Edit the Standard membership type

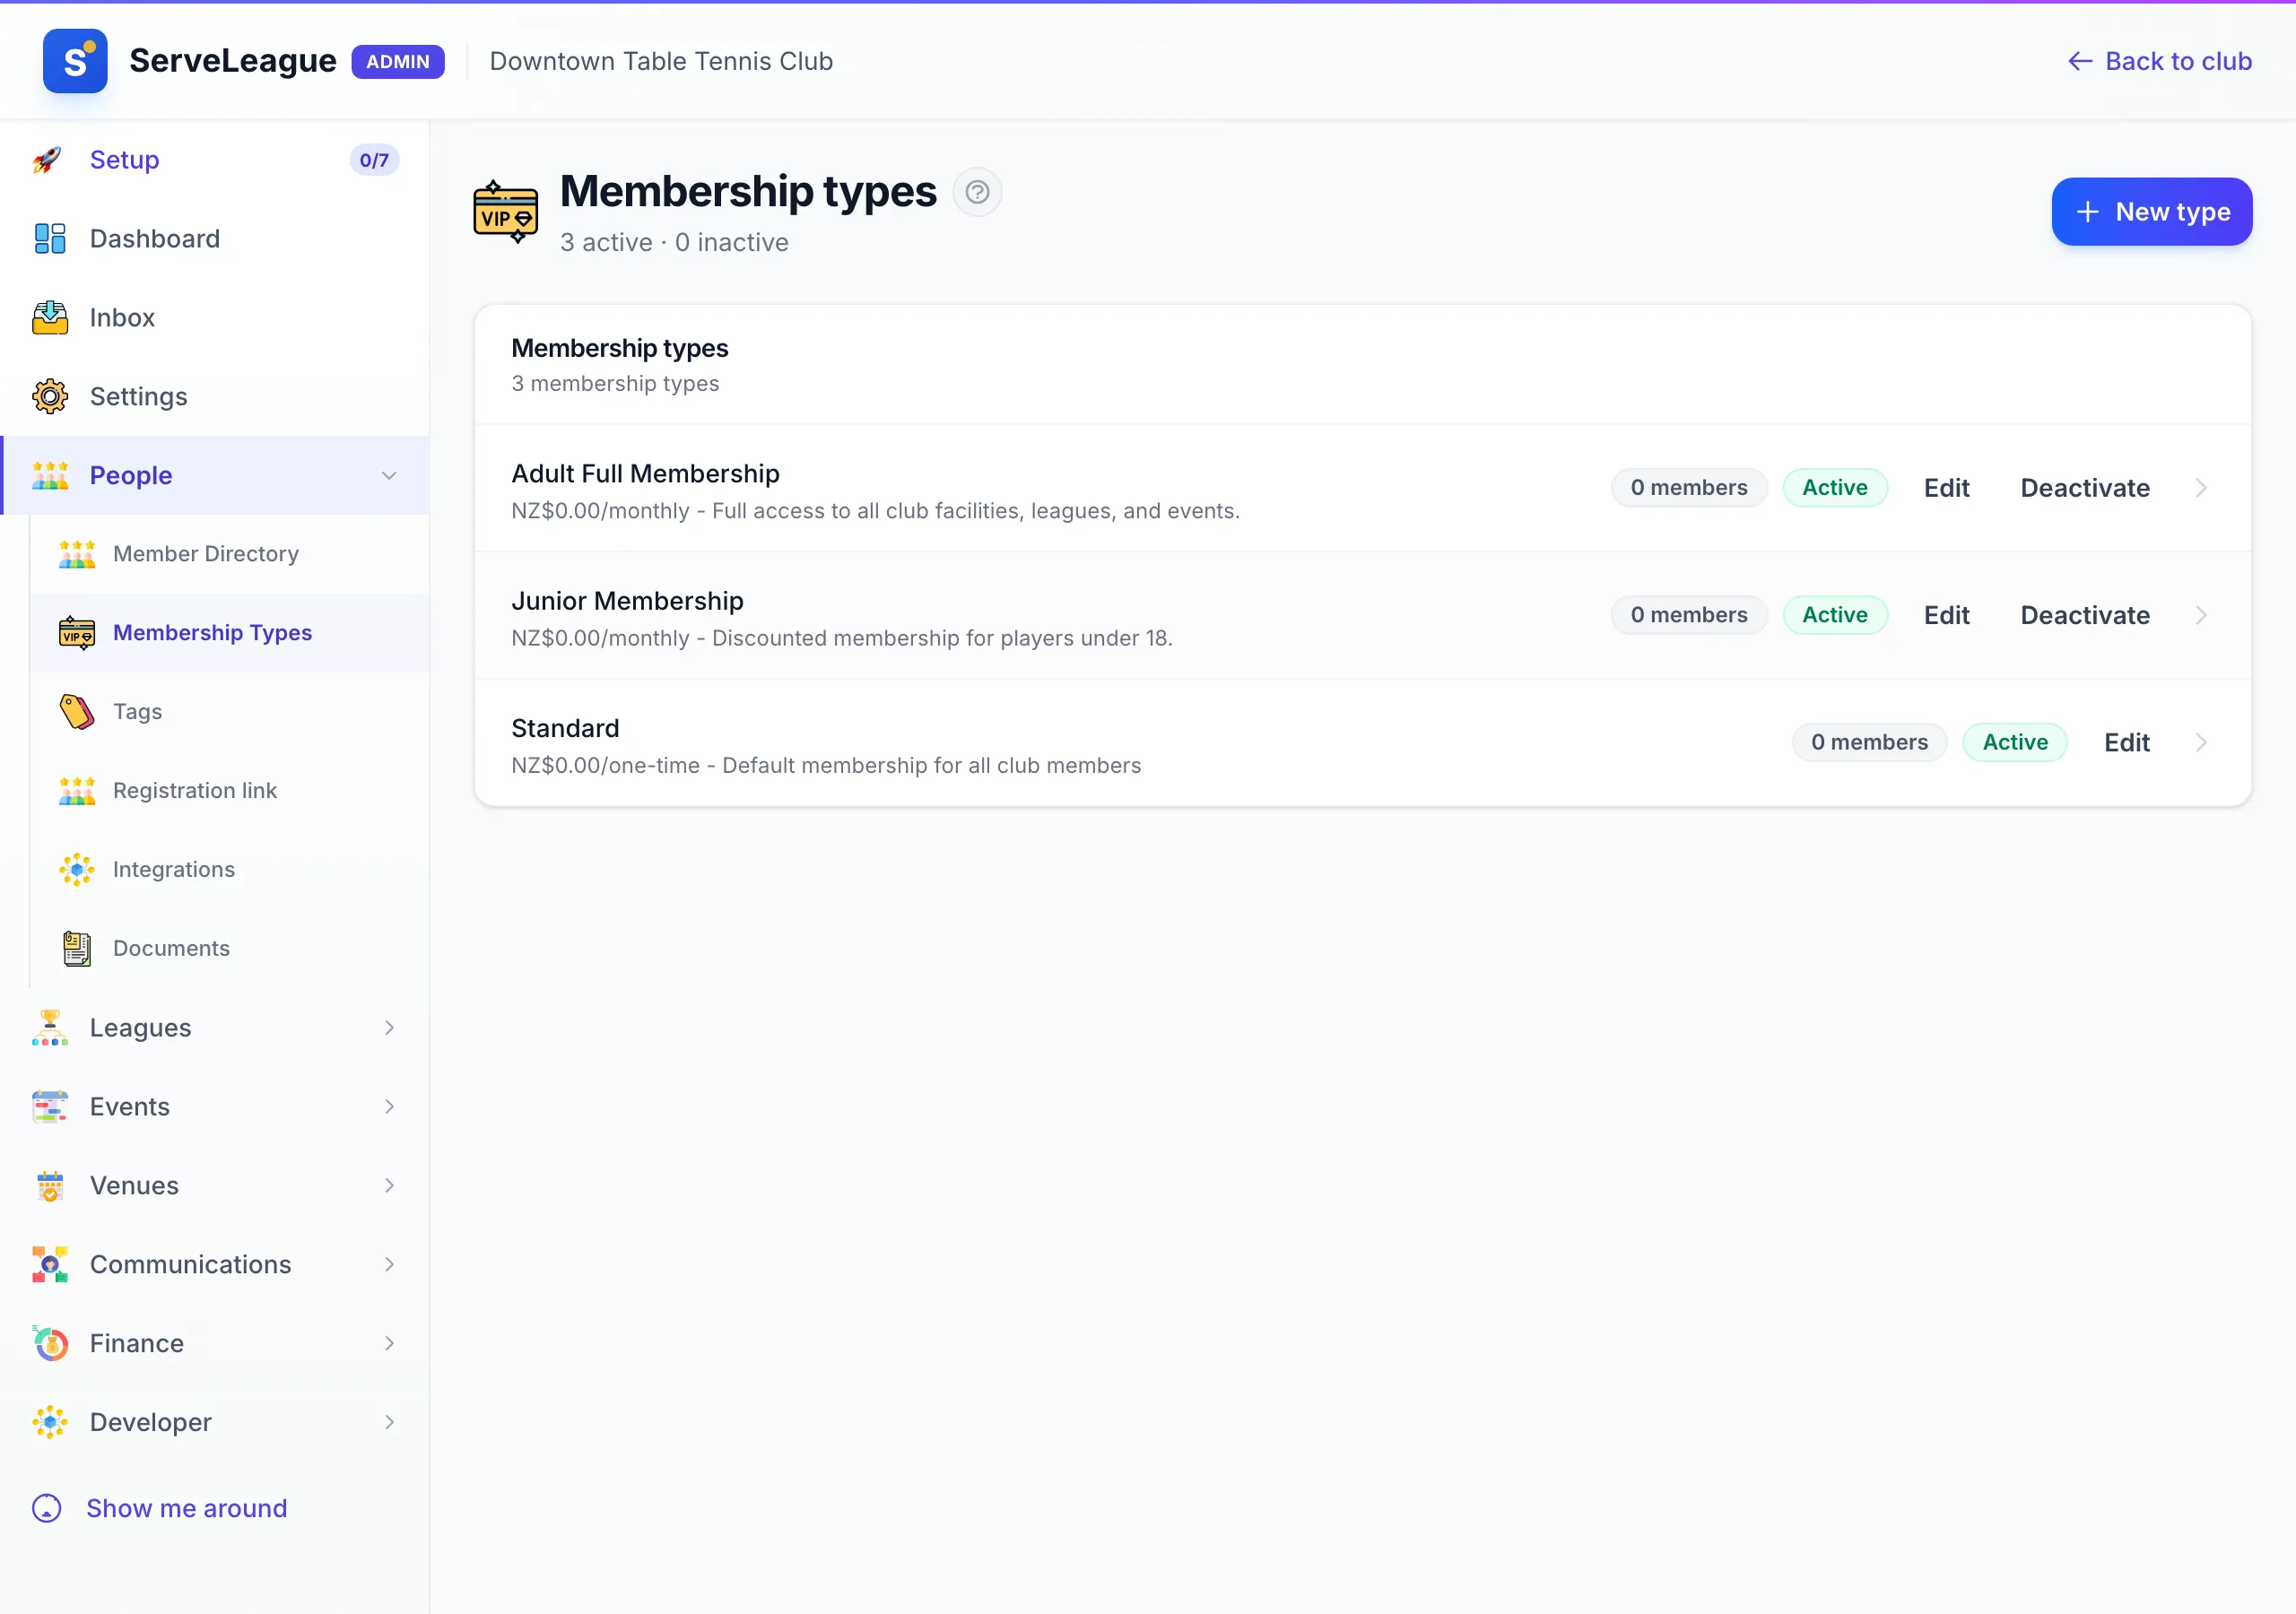2126,743
